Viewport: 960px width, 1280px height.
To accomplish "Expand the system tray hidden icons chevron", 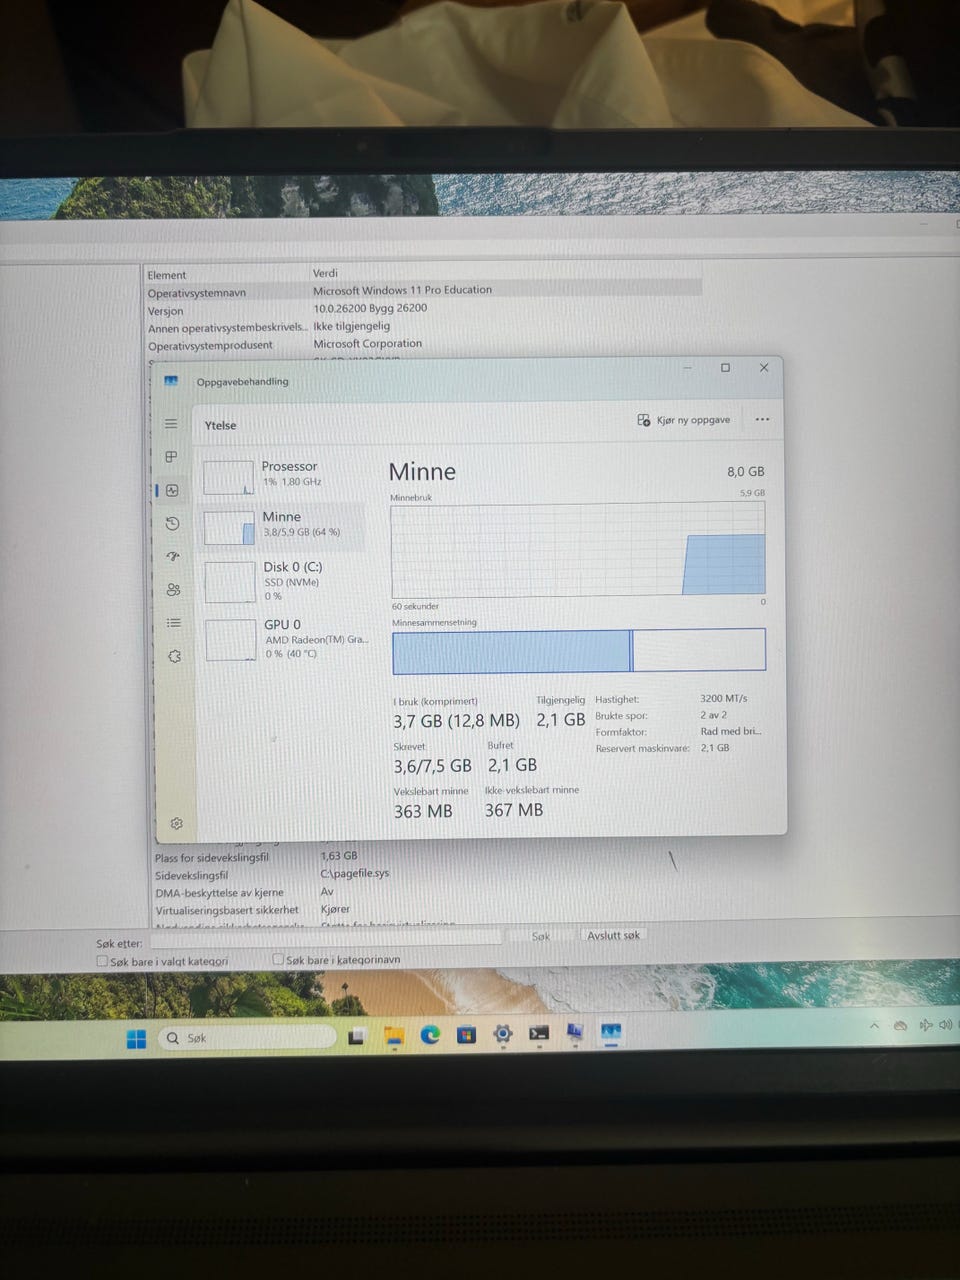I will [x=874, y=1026].
